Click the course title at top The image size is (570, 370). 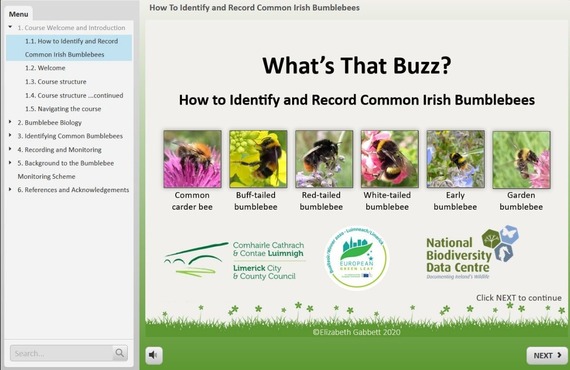click(x=254, y=8)
